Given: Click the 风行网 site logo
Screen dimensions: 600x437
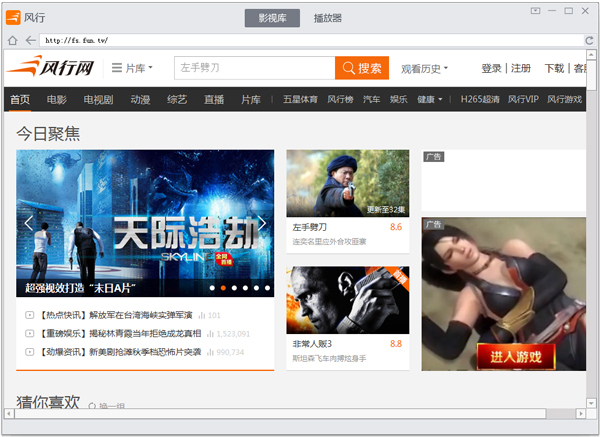Looking at the screenshot, I should pyautogui.click(x=51, y=66).
